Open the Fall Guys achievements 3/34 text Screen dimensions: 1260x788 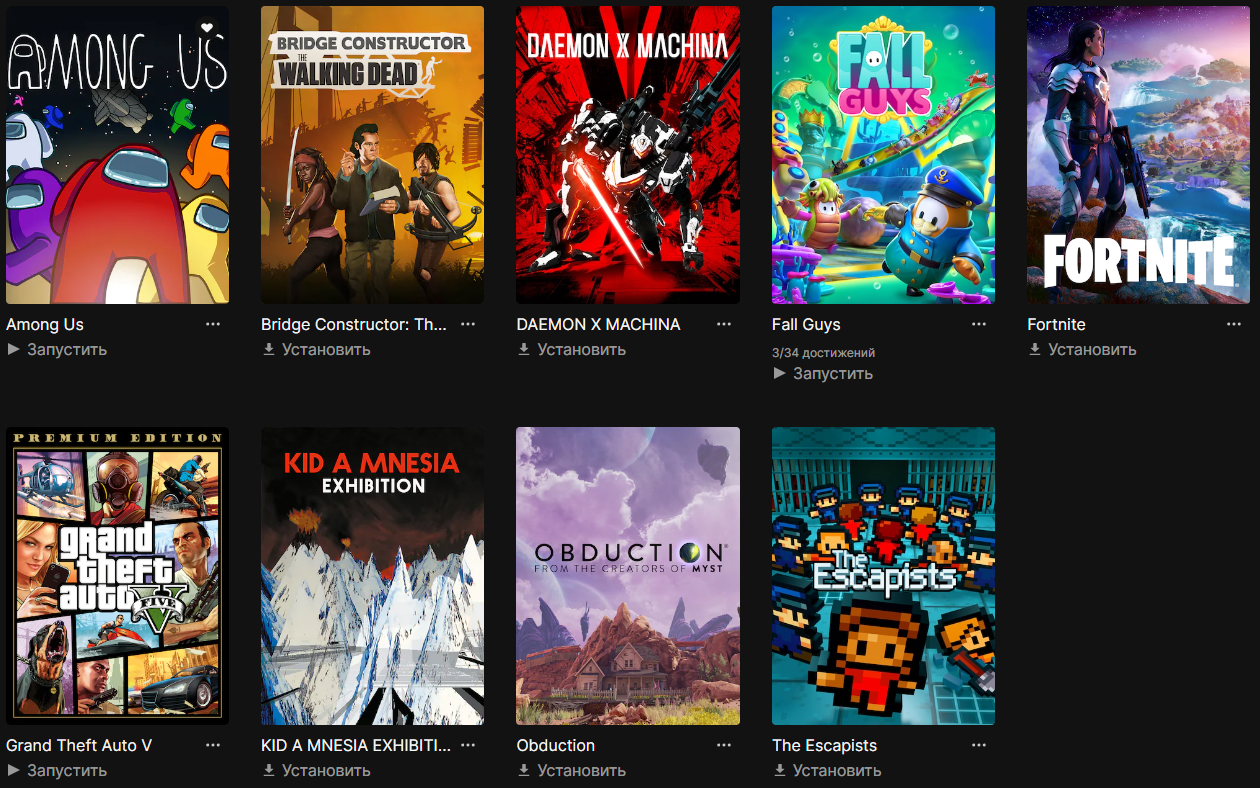coord(824,353)
